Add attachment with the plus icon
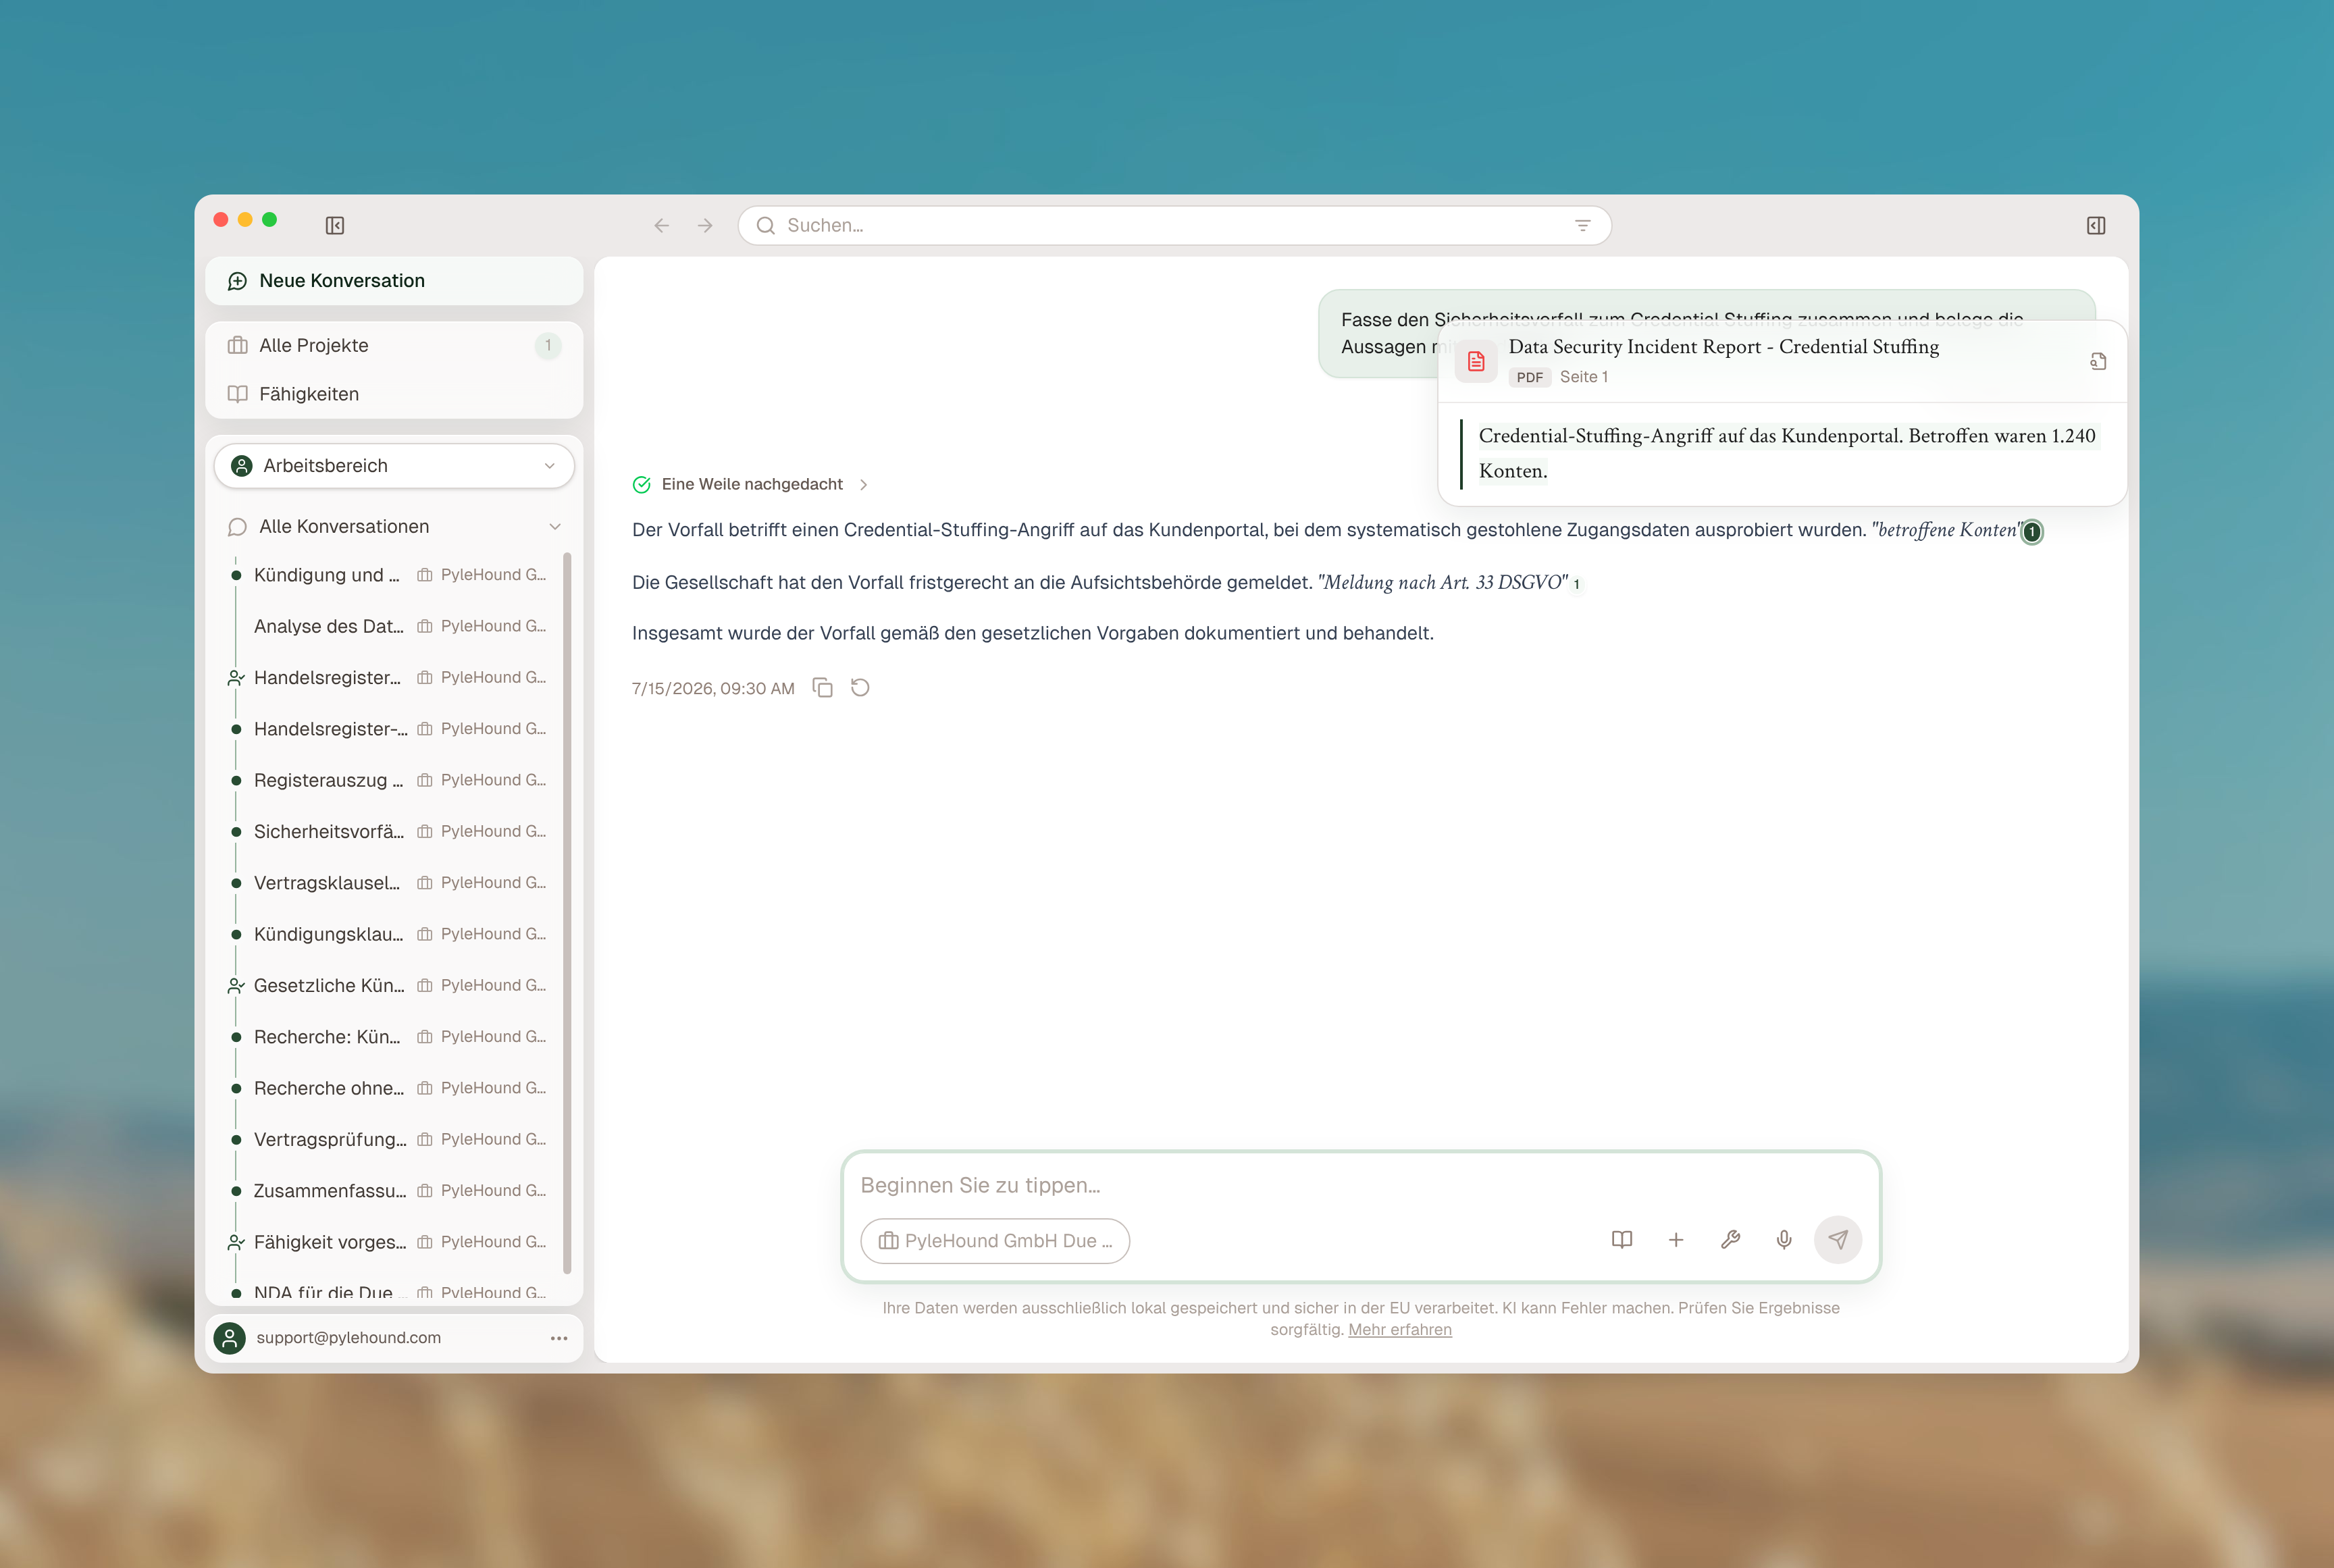The width and height of the screenshot is (2334, 1568). pyautogui.click(x=1676, y=1240)
